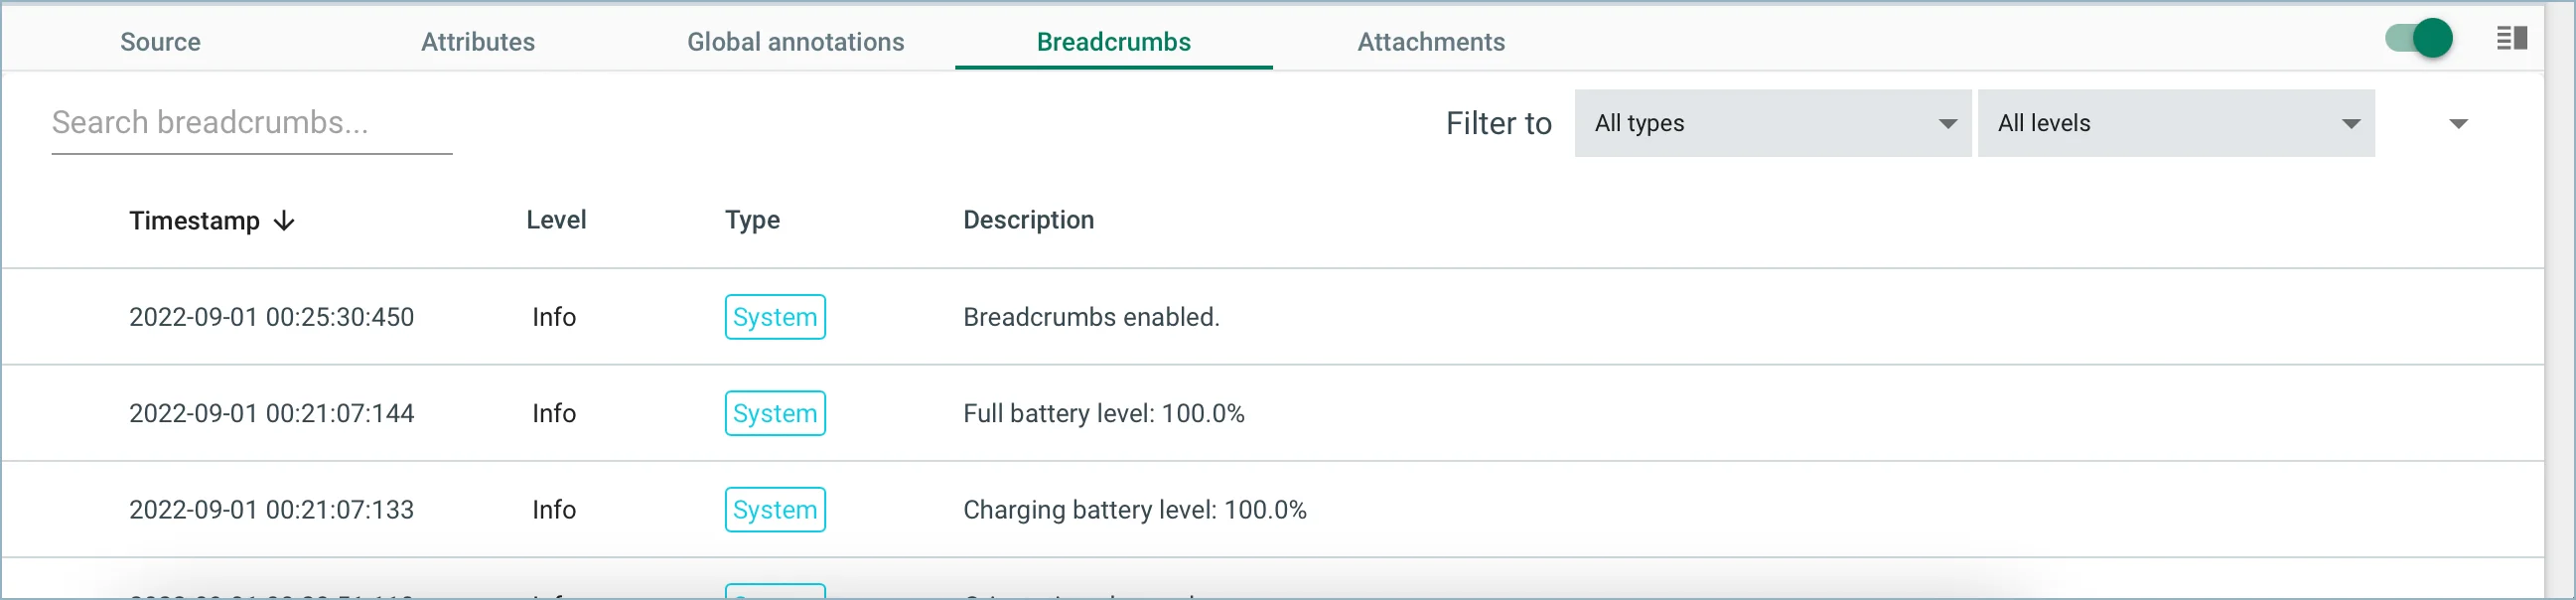
Task: Click the System badge on Charging battery row
Action: pyautogui.click(x=775, y=509)
